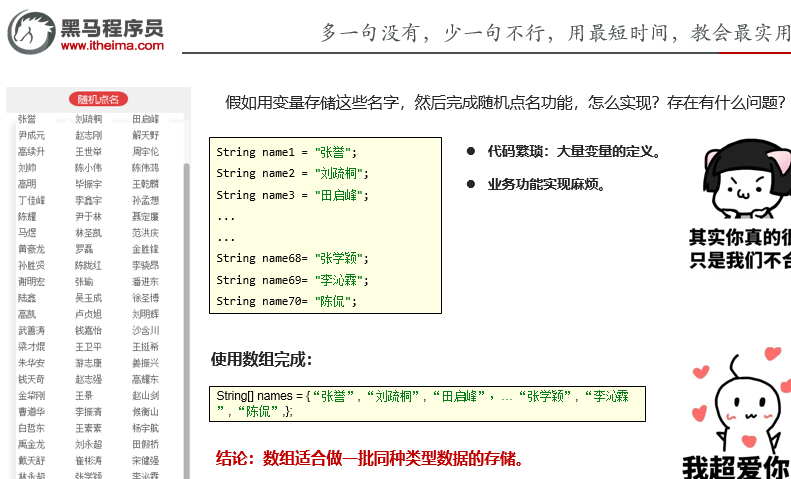This screenshot has height=479, width=791.
Task: Select 陈小伟 in the name list
Action: tap(88, 167)
